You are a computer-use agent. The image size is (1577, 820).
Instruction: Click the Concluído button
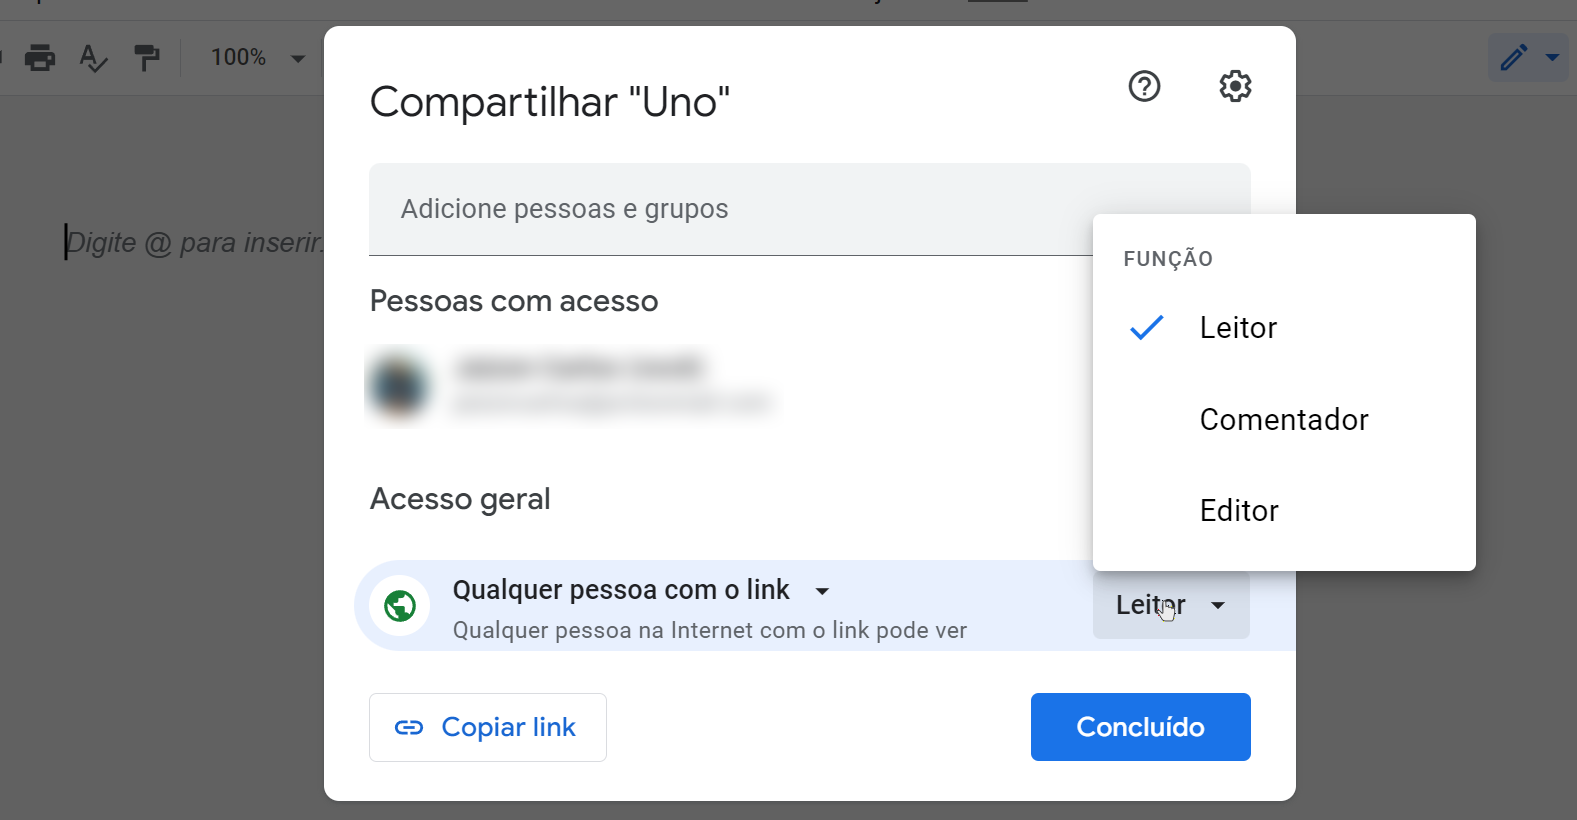[1140, 727]
